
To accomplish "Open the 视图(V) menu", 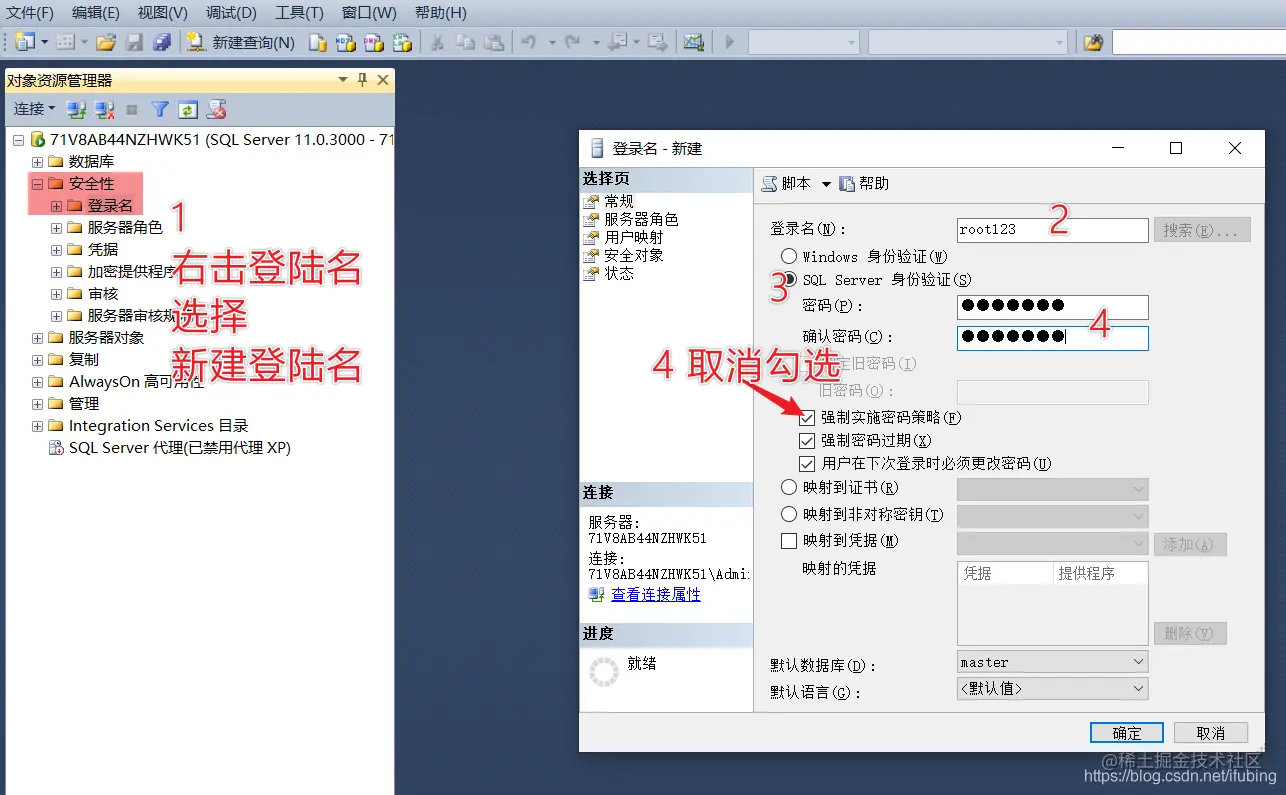I will pyautogui.click(x=160, y=13).
